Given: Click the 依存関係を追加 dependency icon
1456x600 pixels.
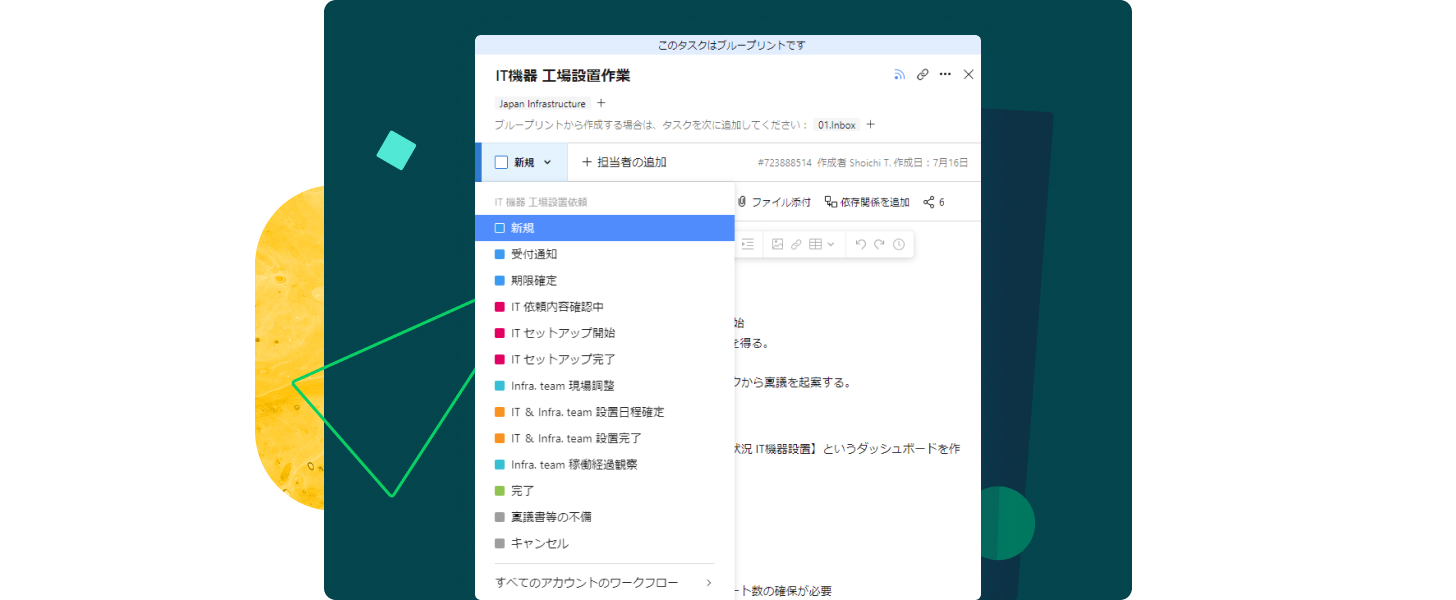Looking at the screenshot, I should [x=831, y=202].
